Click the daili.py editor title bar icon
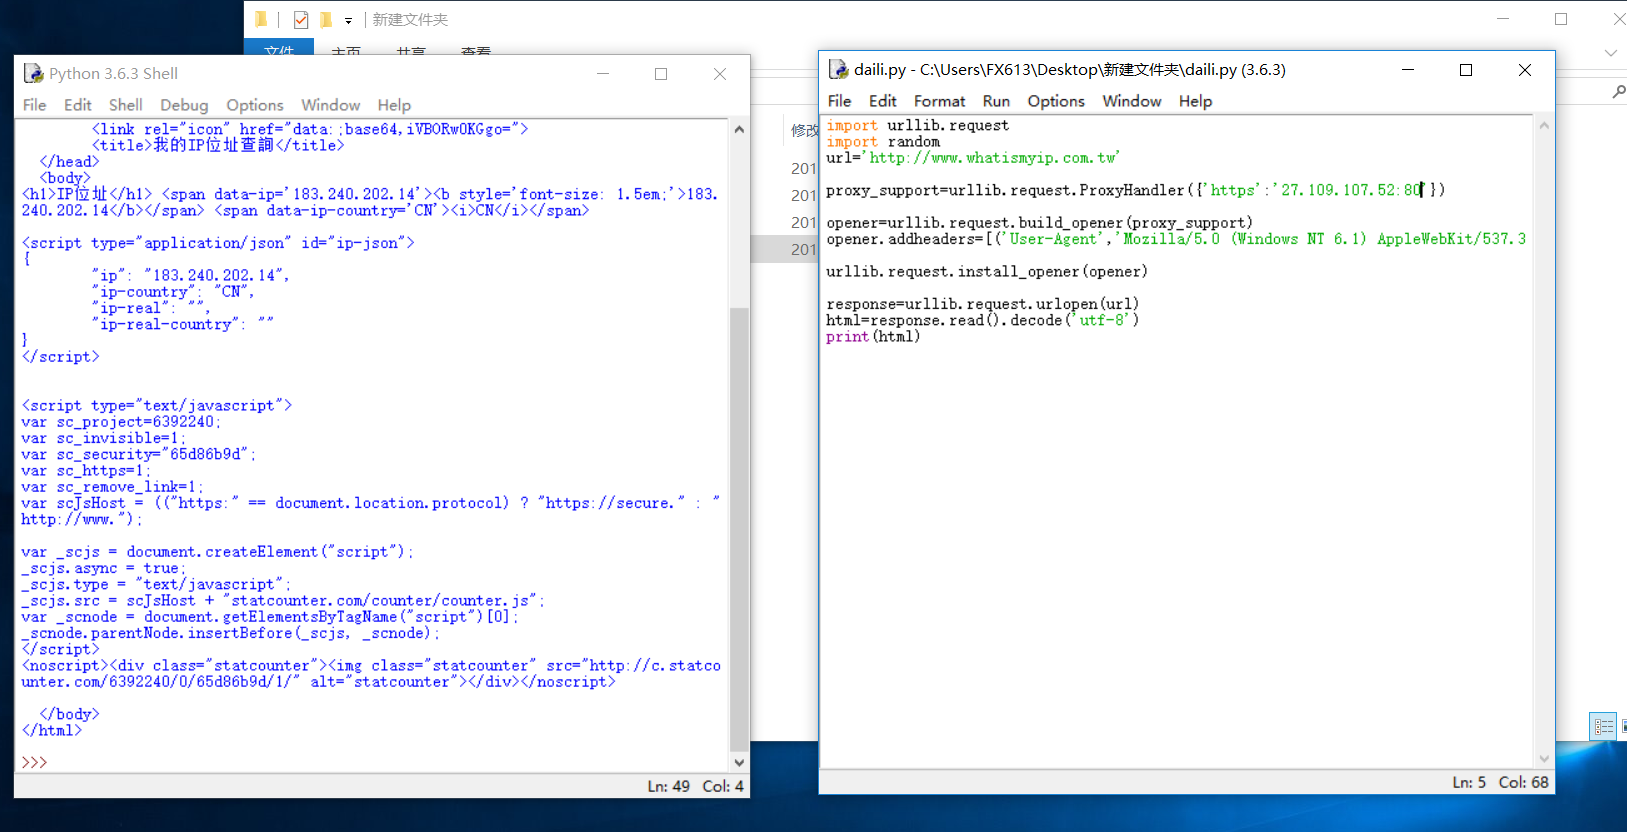Screen dimensions: 1627x832 click(838, 70)
